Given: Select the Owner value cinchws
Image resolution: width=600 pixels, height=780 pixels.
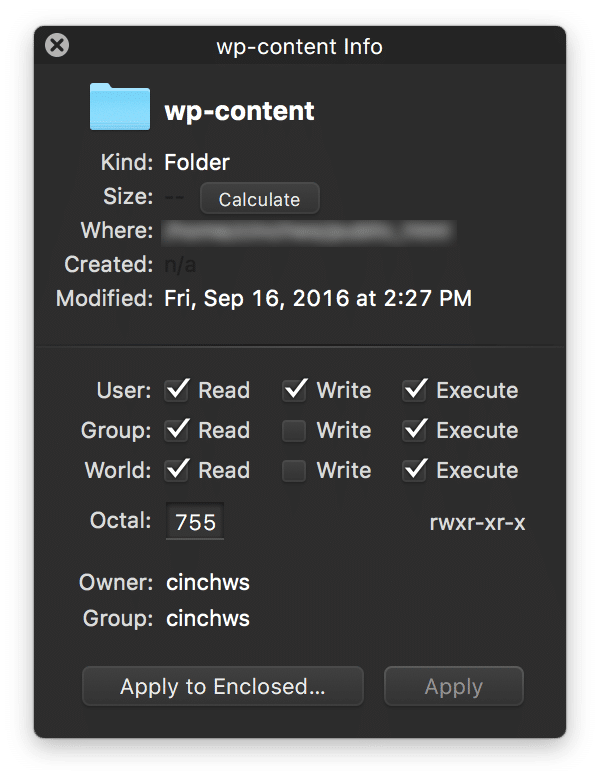Looking at the screenshot, I should (207, 581).
